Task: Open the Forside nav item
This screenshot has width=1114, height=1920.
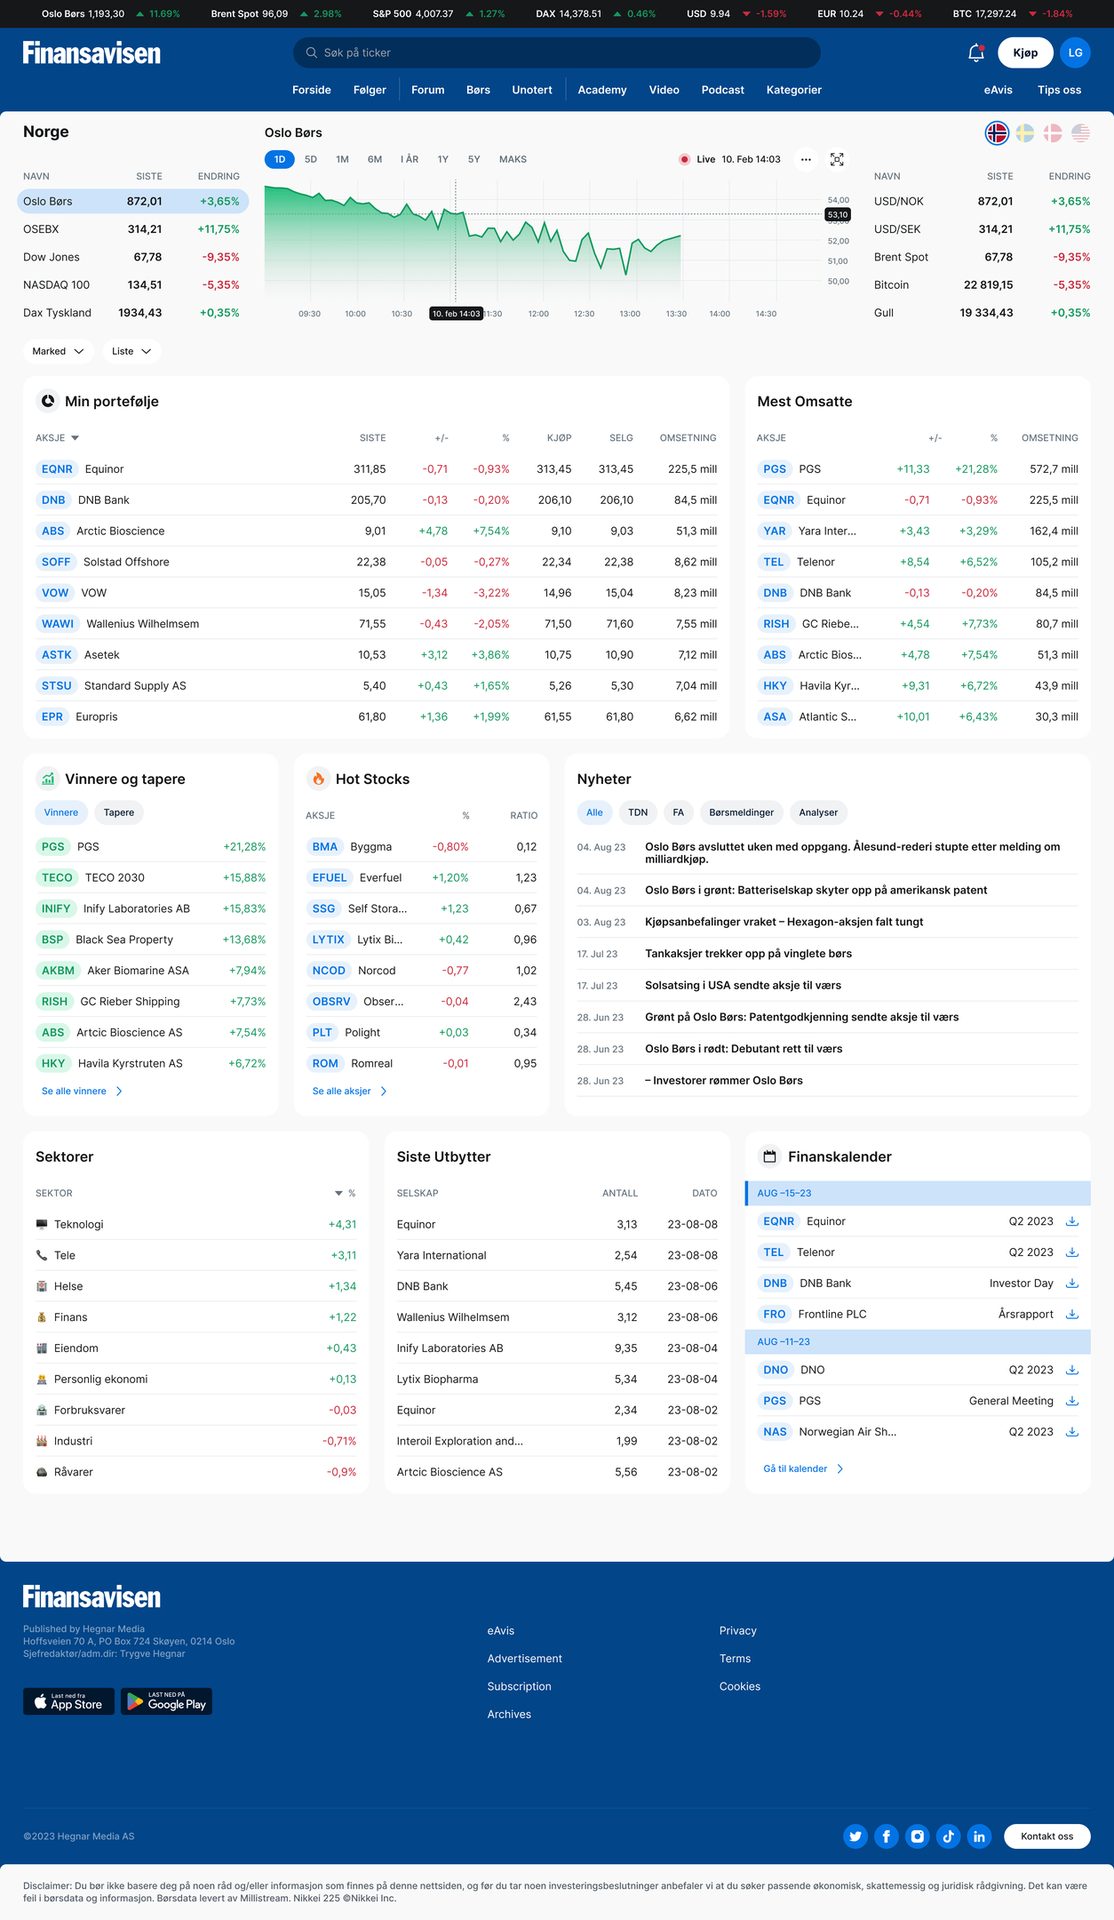Action: 311,90
